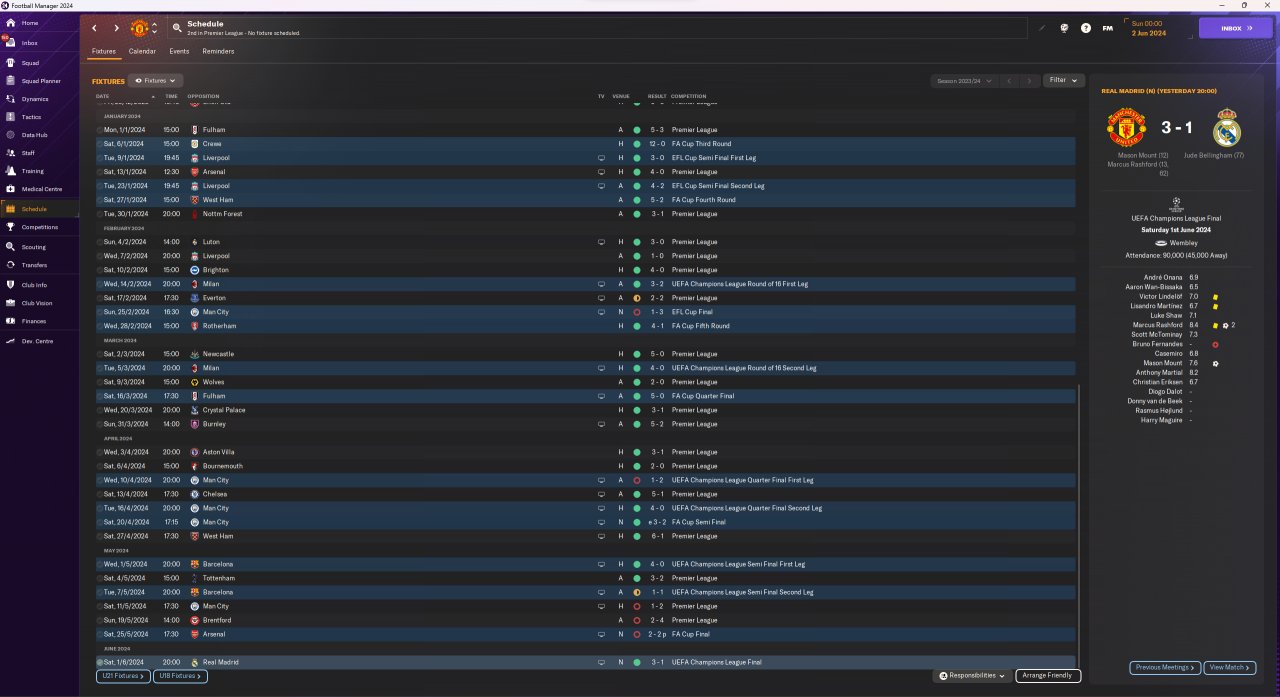Click the back navigation arrow
This screenshot has width=1280, height=697.
[95, 28]
